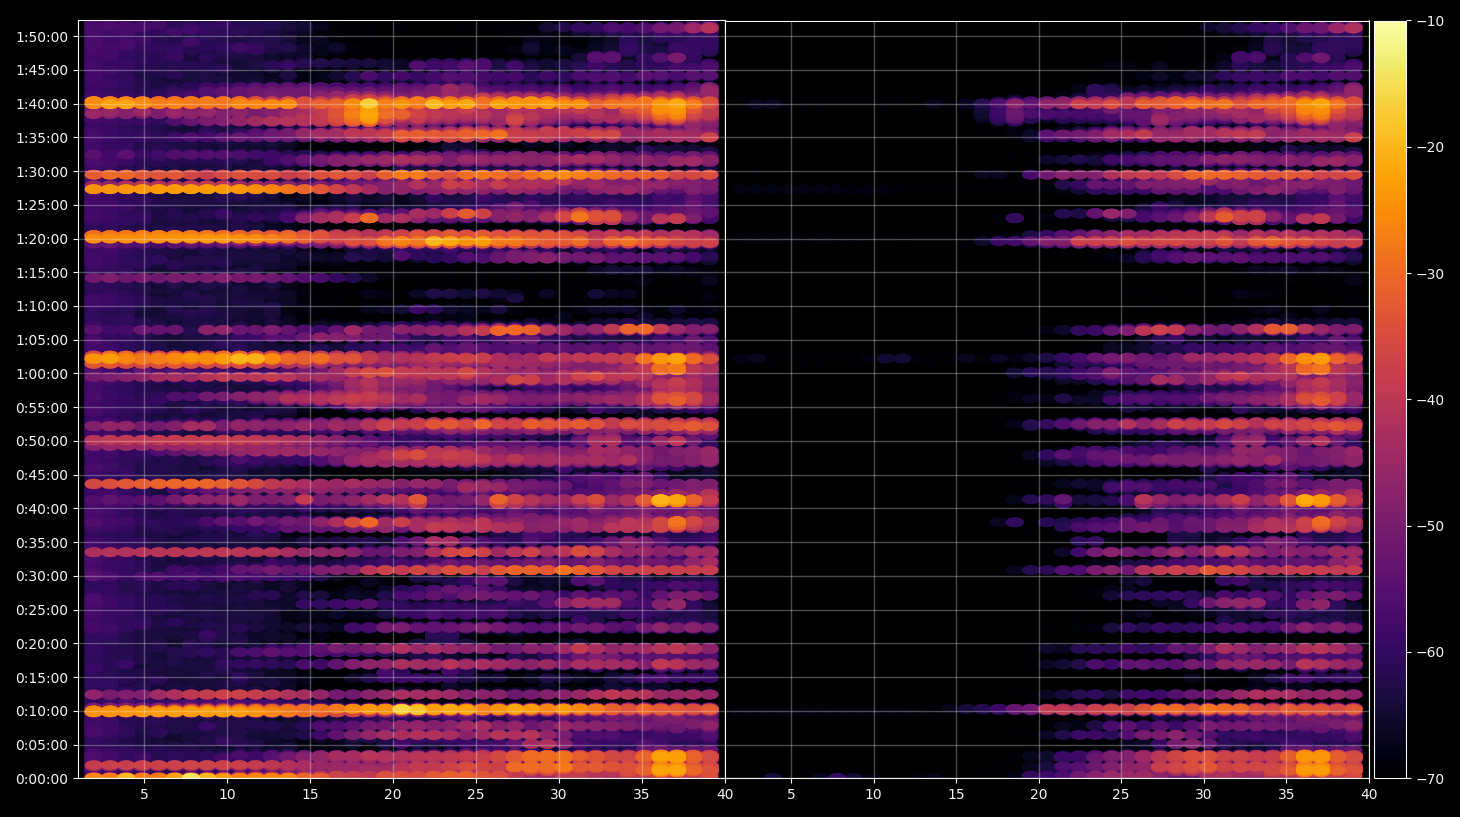
Task: Select the 0:30:00 y-axis time label
Action: [42, 576]
